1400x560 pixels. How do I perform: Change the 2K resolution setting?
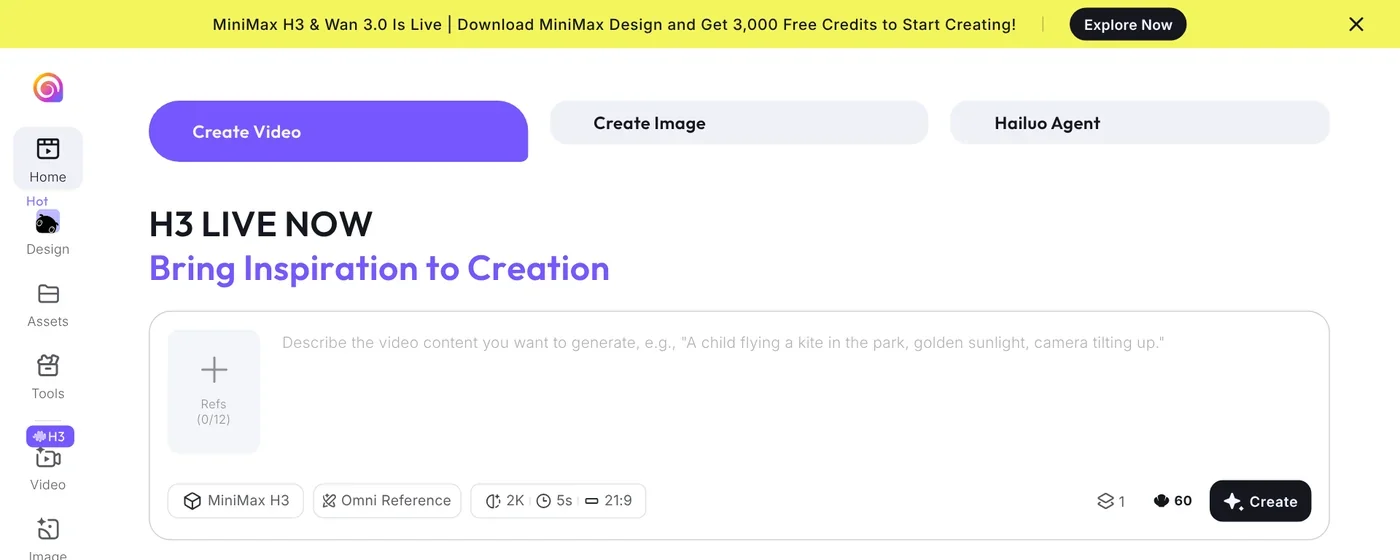click(x=505, y=501)
